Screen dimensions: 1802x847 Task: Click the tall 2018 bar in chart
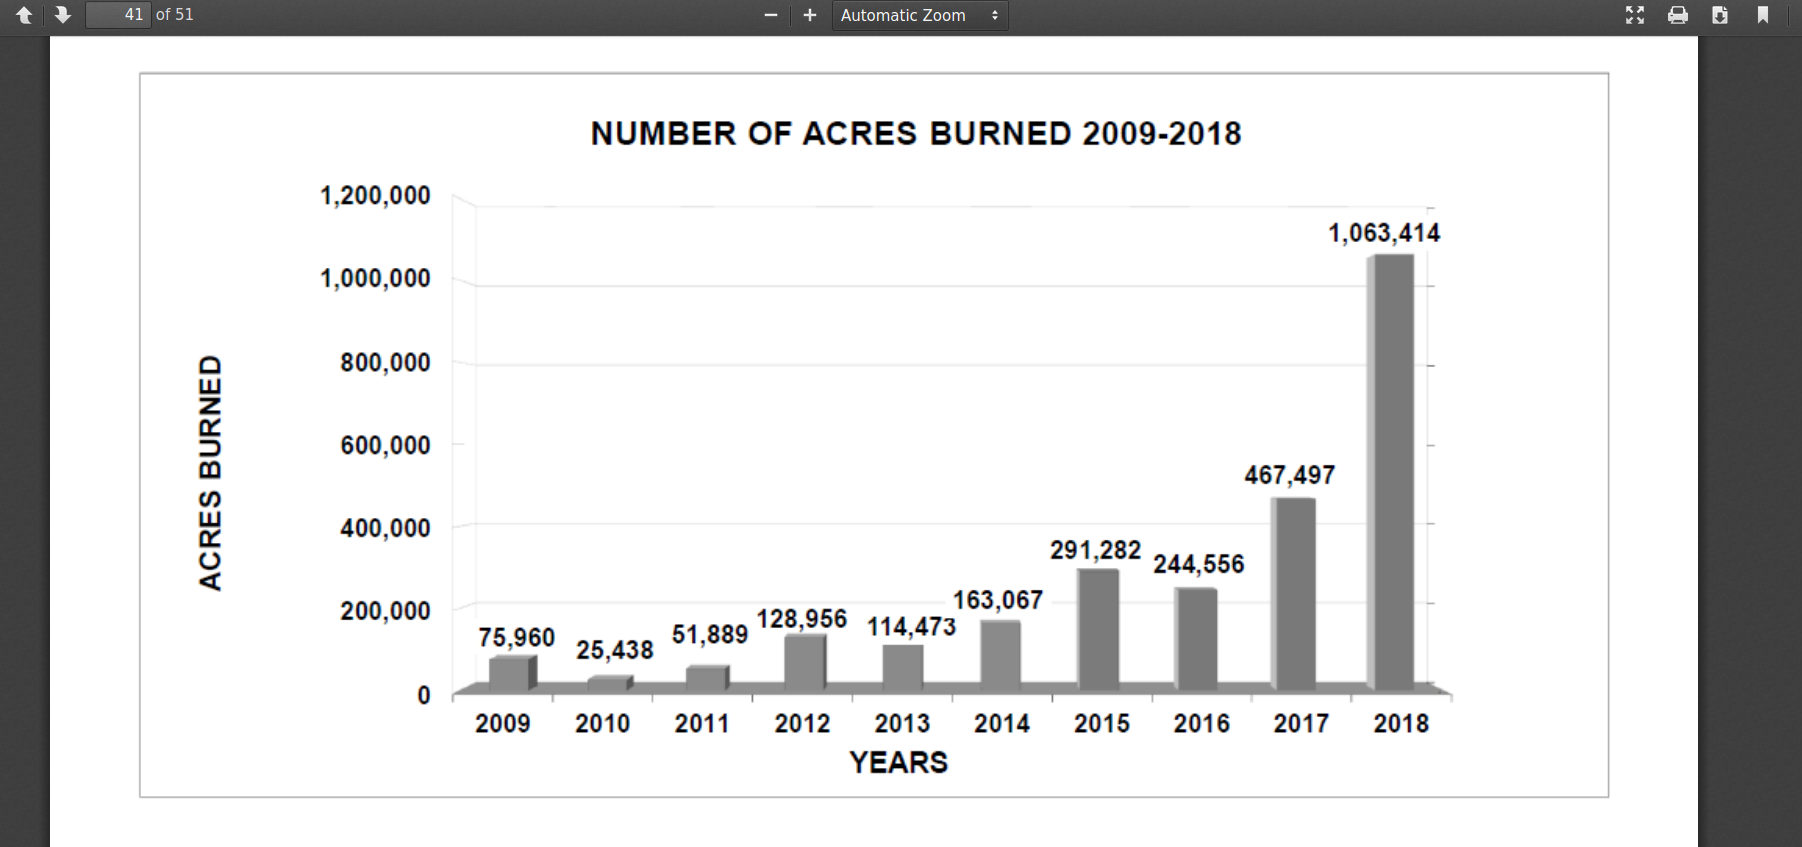click(1391, 472)
